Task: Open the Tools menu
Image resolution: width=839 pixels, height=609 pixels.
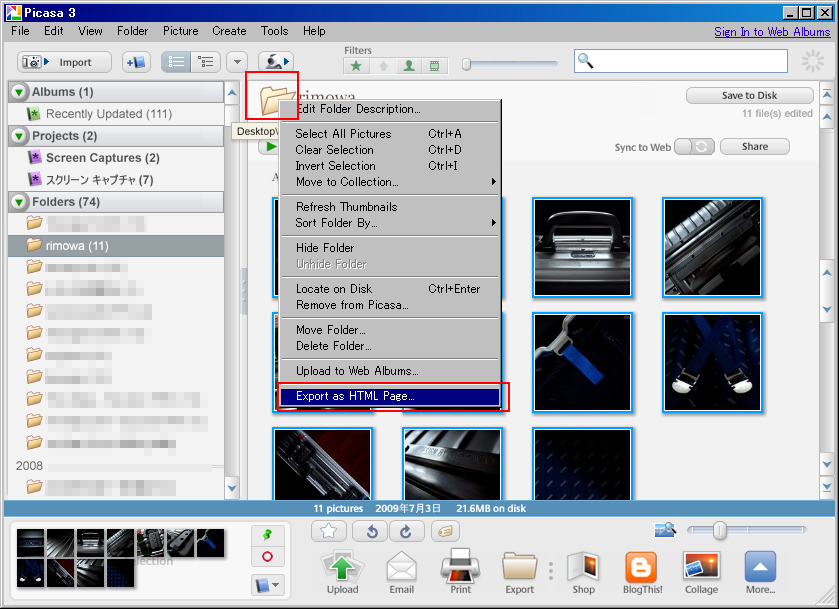Action: [x=274, y=31]
